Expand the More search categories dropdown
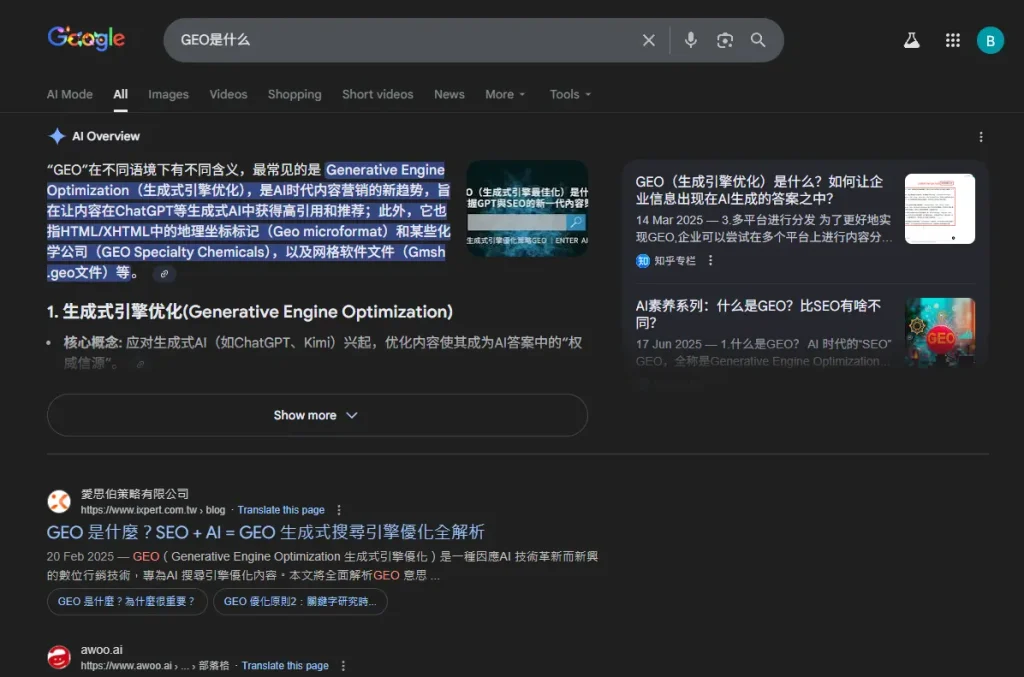Image resolution: width=1024 pixels, height=677 pixels. pyautogui.click(x=505, y=94)
